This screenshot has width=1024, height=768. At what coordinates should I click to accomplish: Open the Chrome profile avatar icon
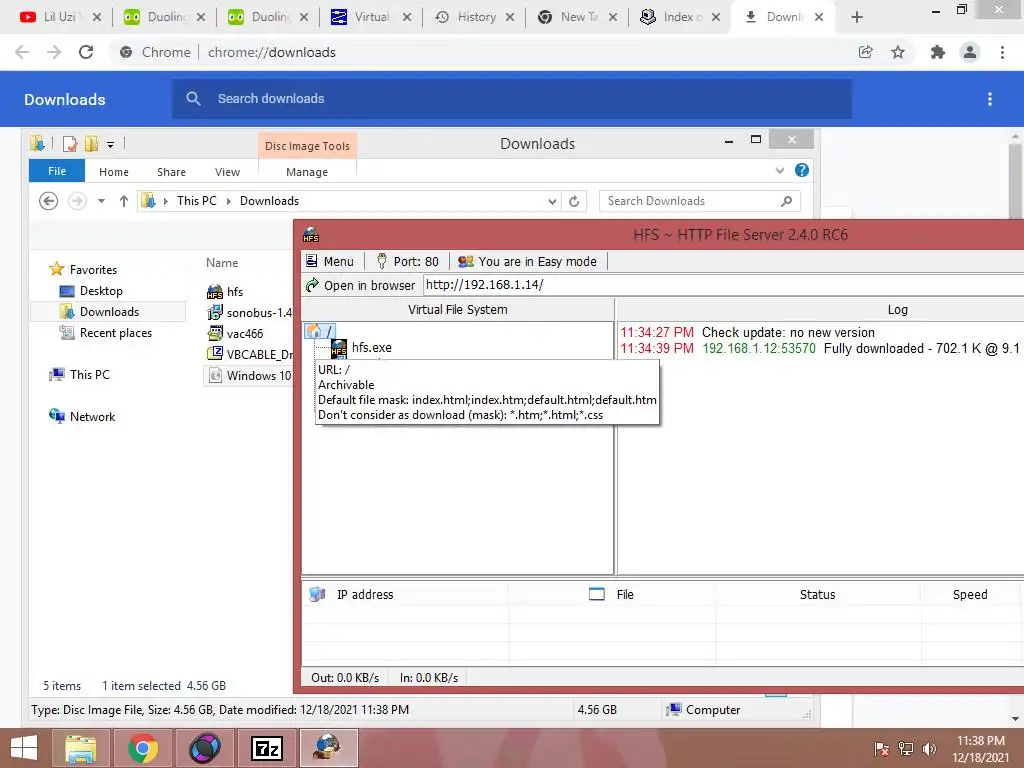pos(970,52)
